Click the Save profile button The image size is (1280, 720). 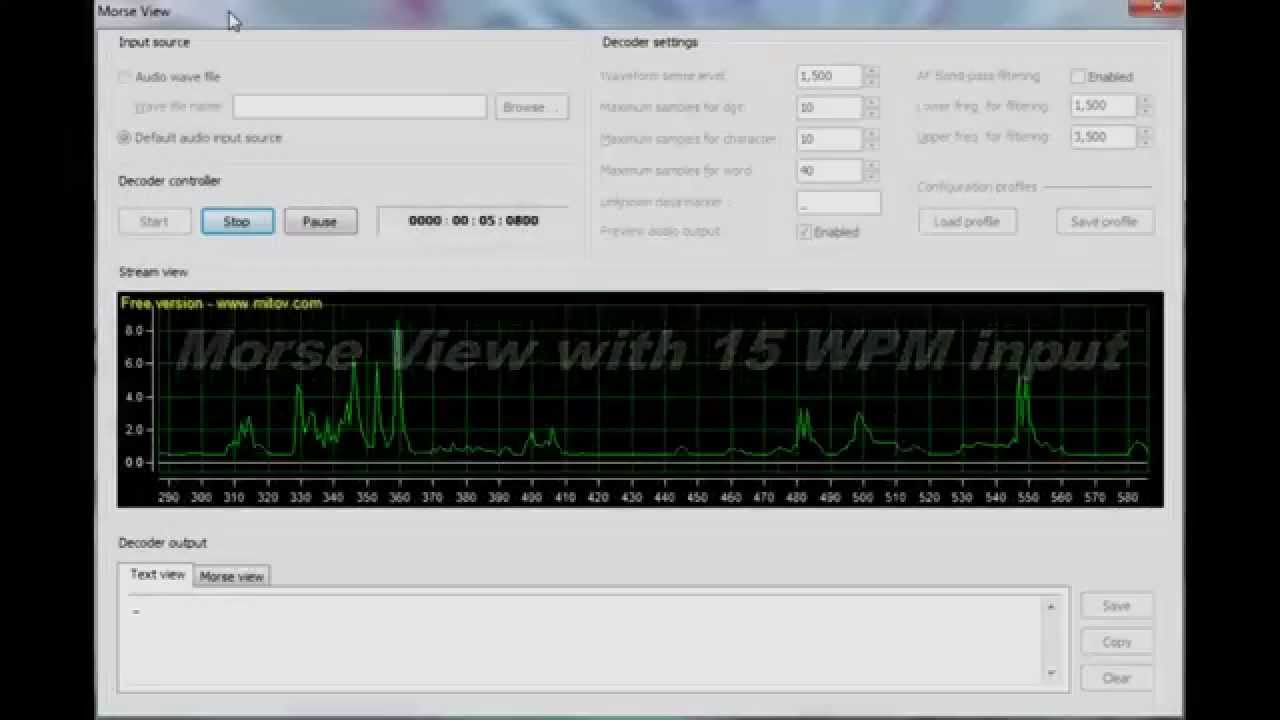1105,222
